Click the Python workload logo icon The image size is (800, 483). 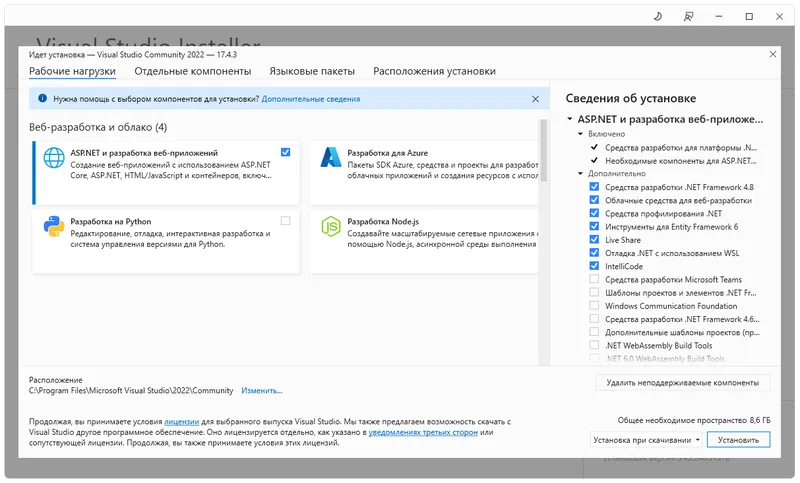pyautogui.click(x=54, y=226)
